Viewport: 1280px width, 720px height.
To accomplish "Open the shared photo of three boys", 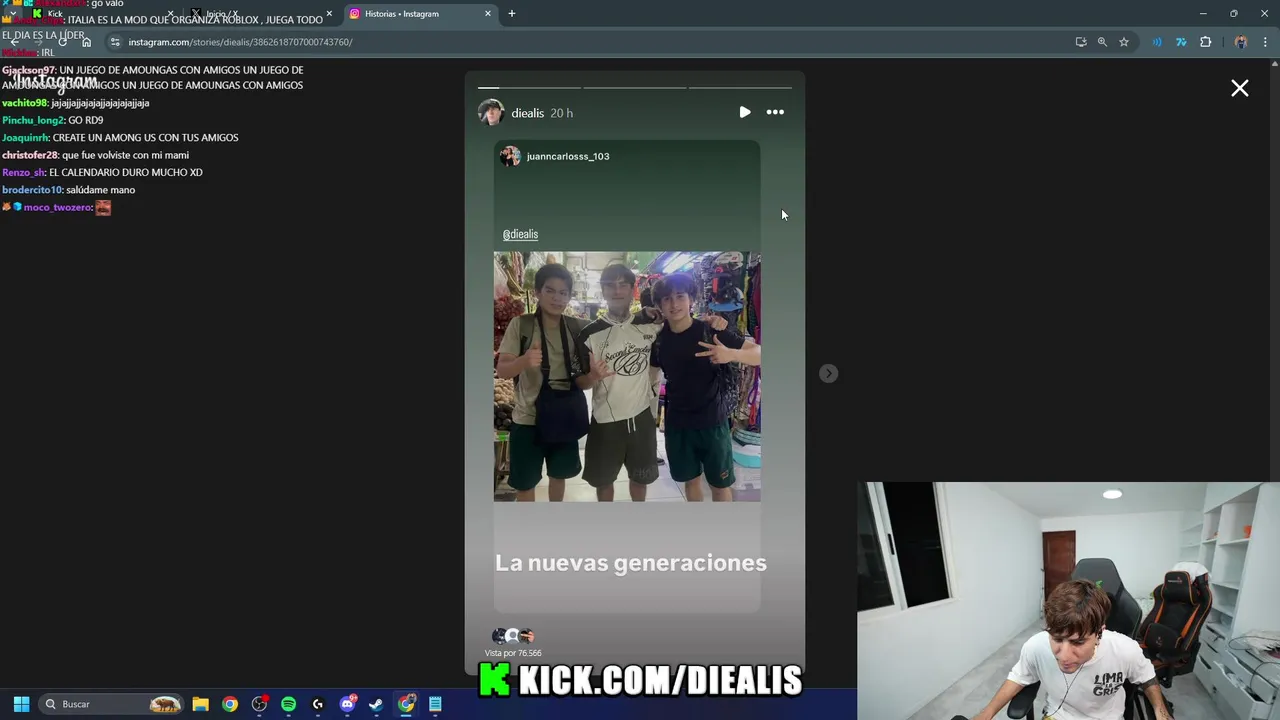I will [627, 376].
